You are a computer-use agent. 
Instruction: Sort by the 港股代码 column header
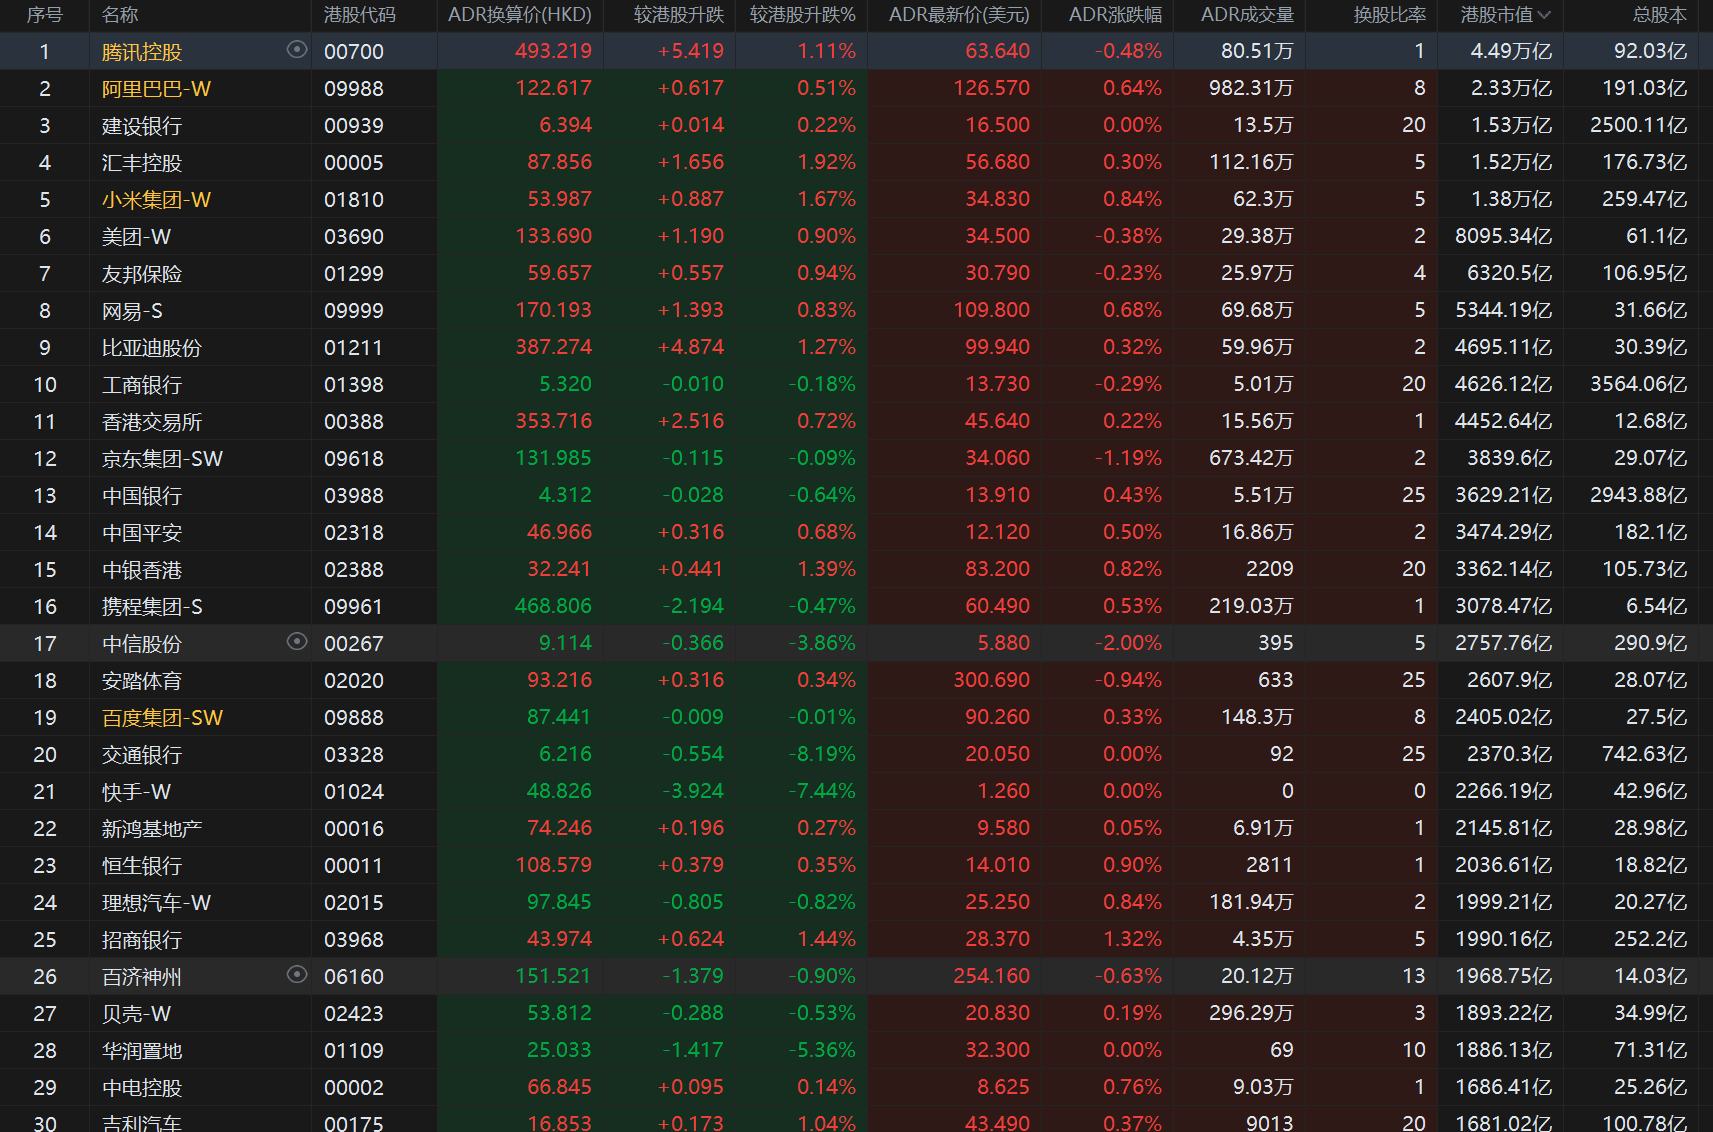point(360,15)
